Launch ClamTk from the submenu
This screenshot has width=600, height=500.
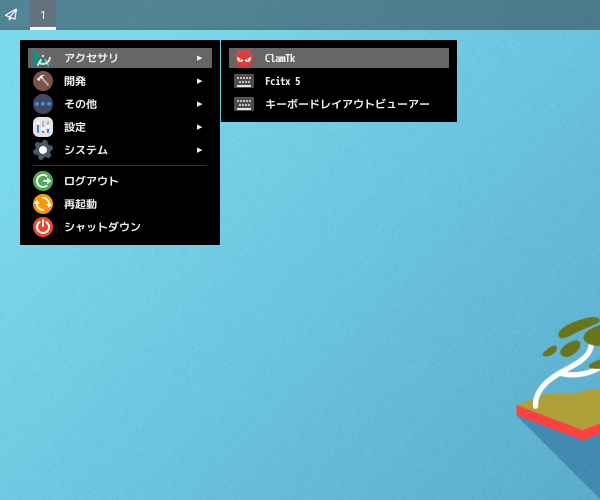pyautogui.click(x=339, y=58)
